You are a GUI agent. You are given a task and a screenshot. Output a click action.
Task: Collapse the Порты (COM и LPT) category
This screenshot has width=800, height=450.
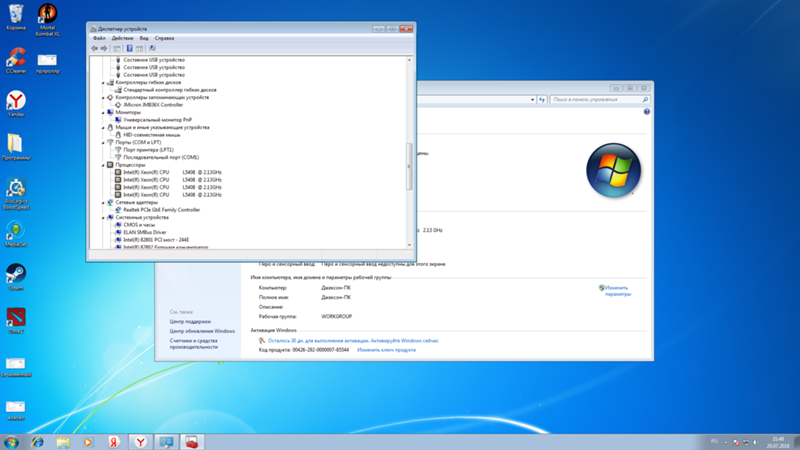point(103,143)
